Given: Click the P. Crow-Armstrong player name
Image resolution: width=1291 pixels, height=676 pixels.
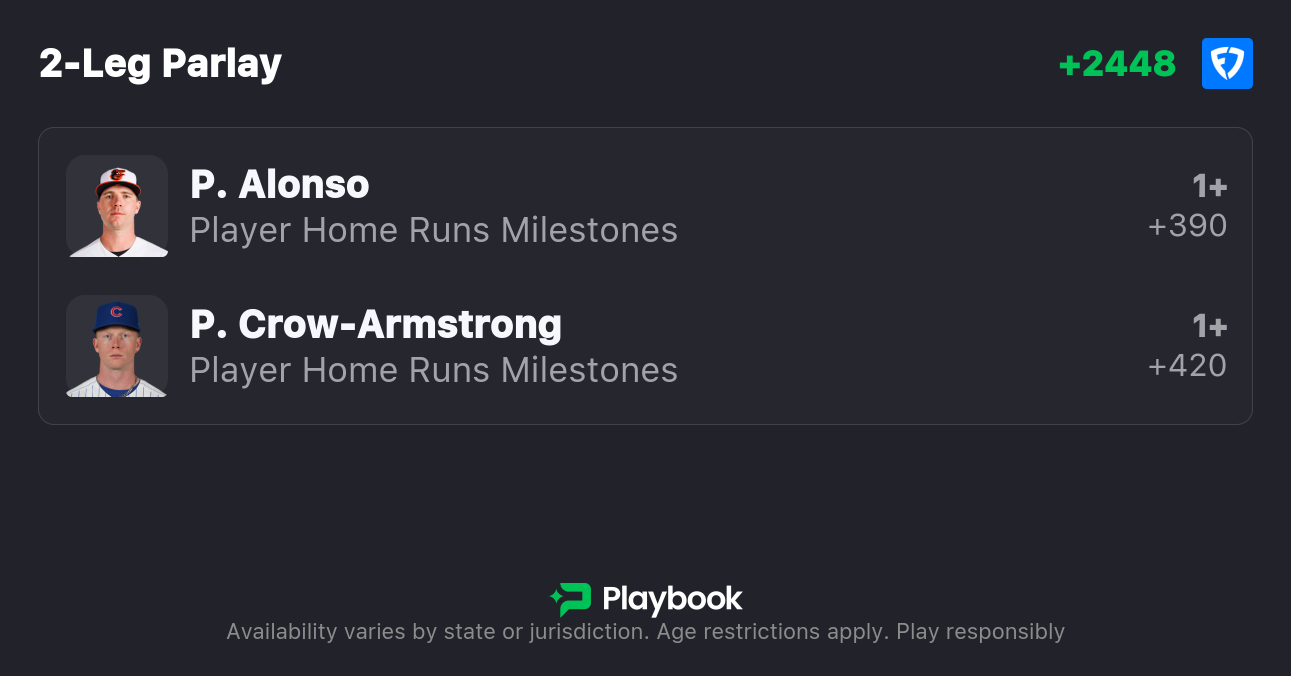Looking at the screenshot, I should tap(376, 324).
